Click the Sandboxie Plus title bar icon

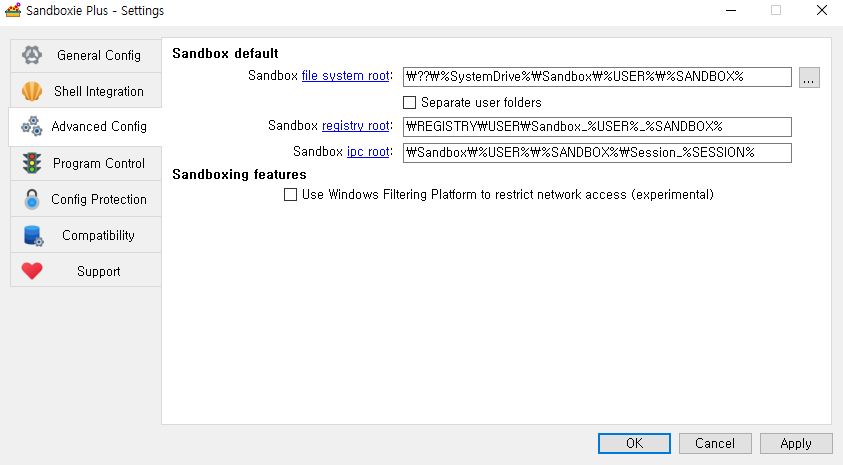click(x=12, y=10)
